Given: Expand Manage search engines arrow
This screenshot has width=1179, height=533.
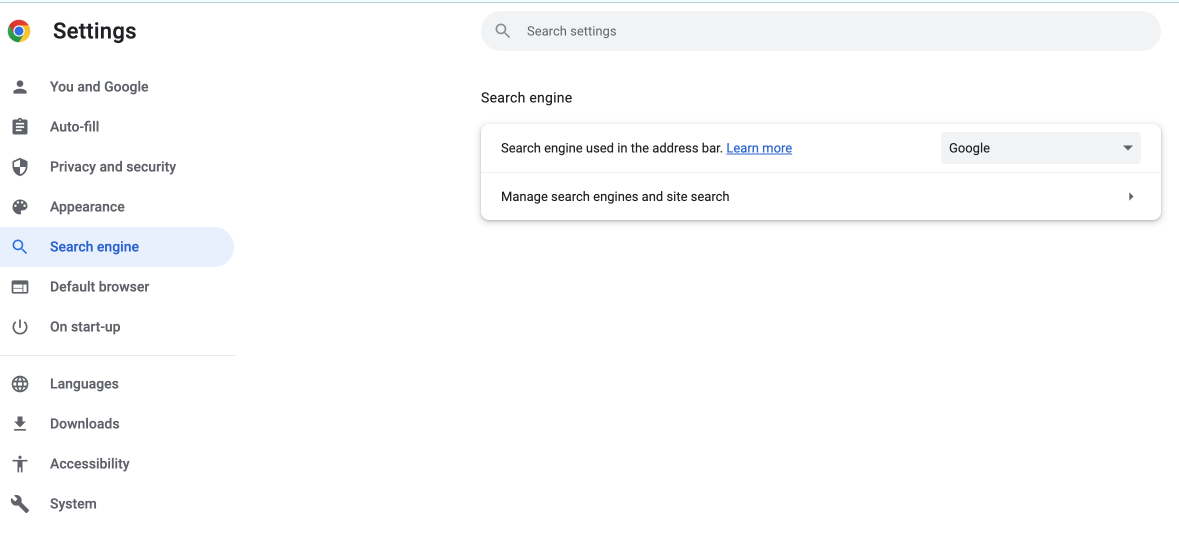Looking at the screenshot, I should [1131, 197].
